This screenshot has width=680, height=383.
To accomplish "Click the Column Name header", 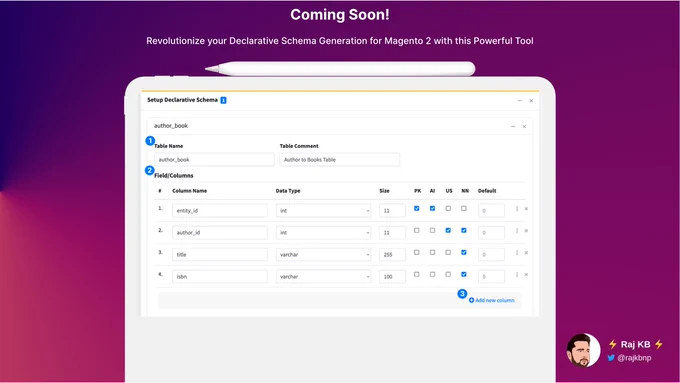I will 190,191.
